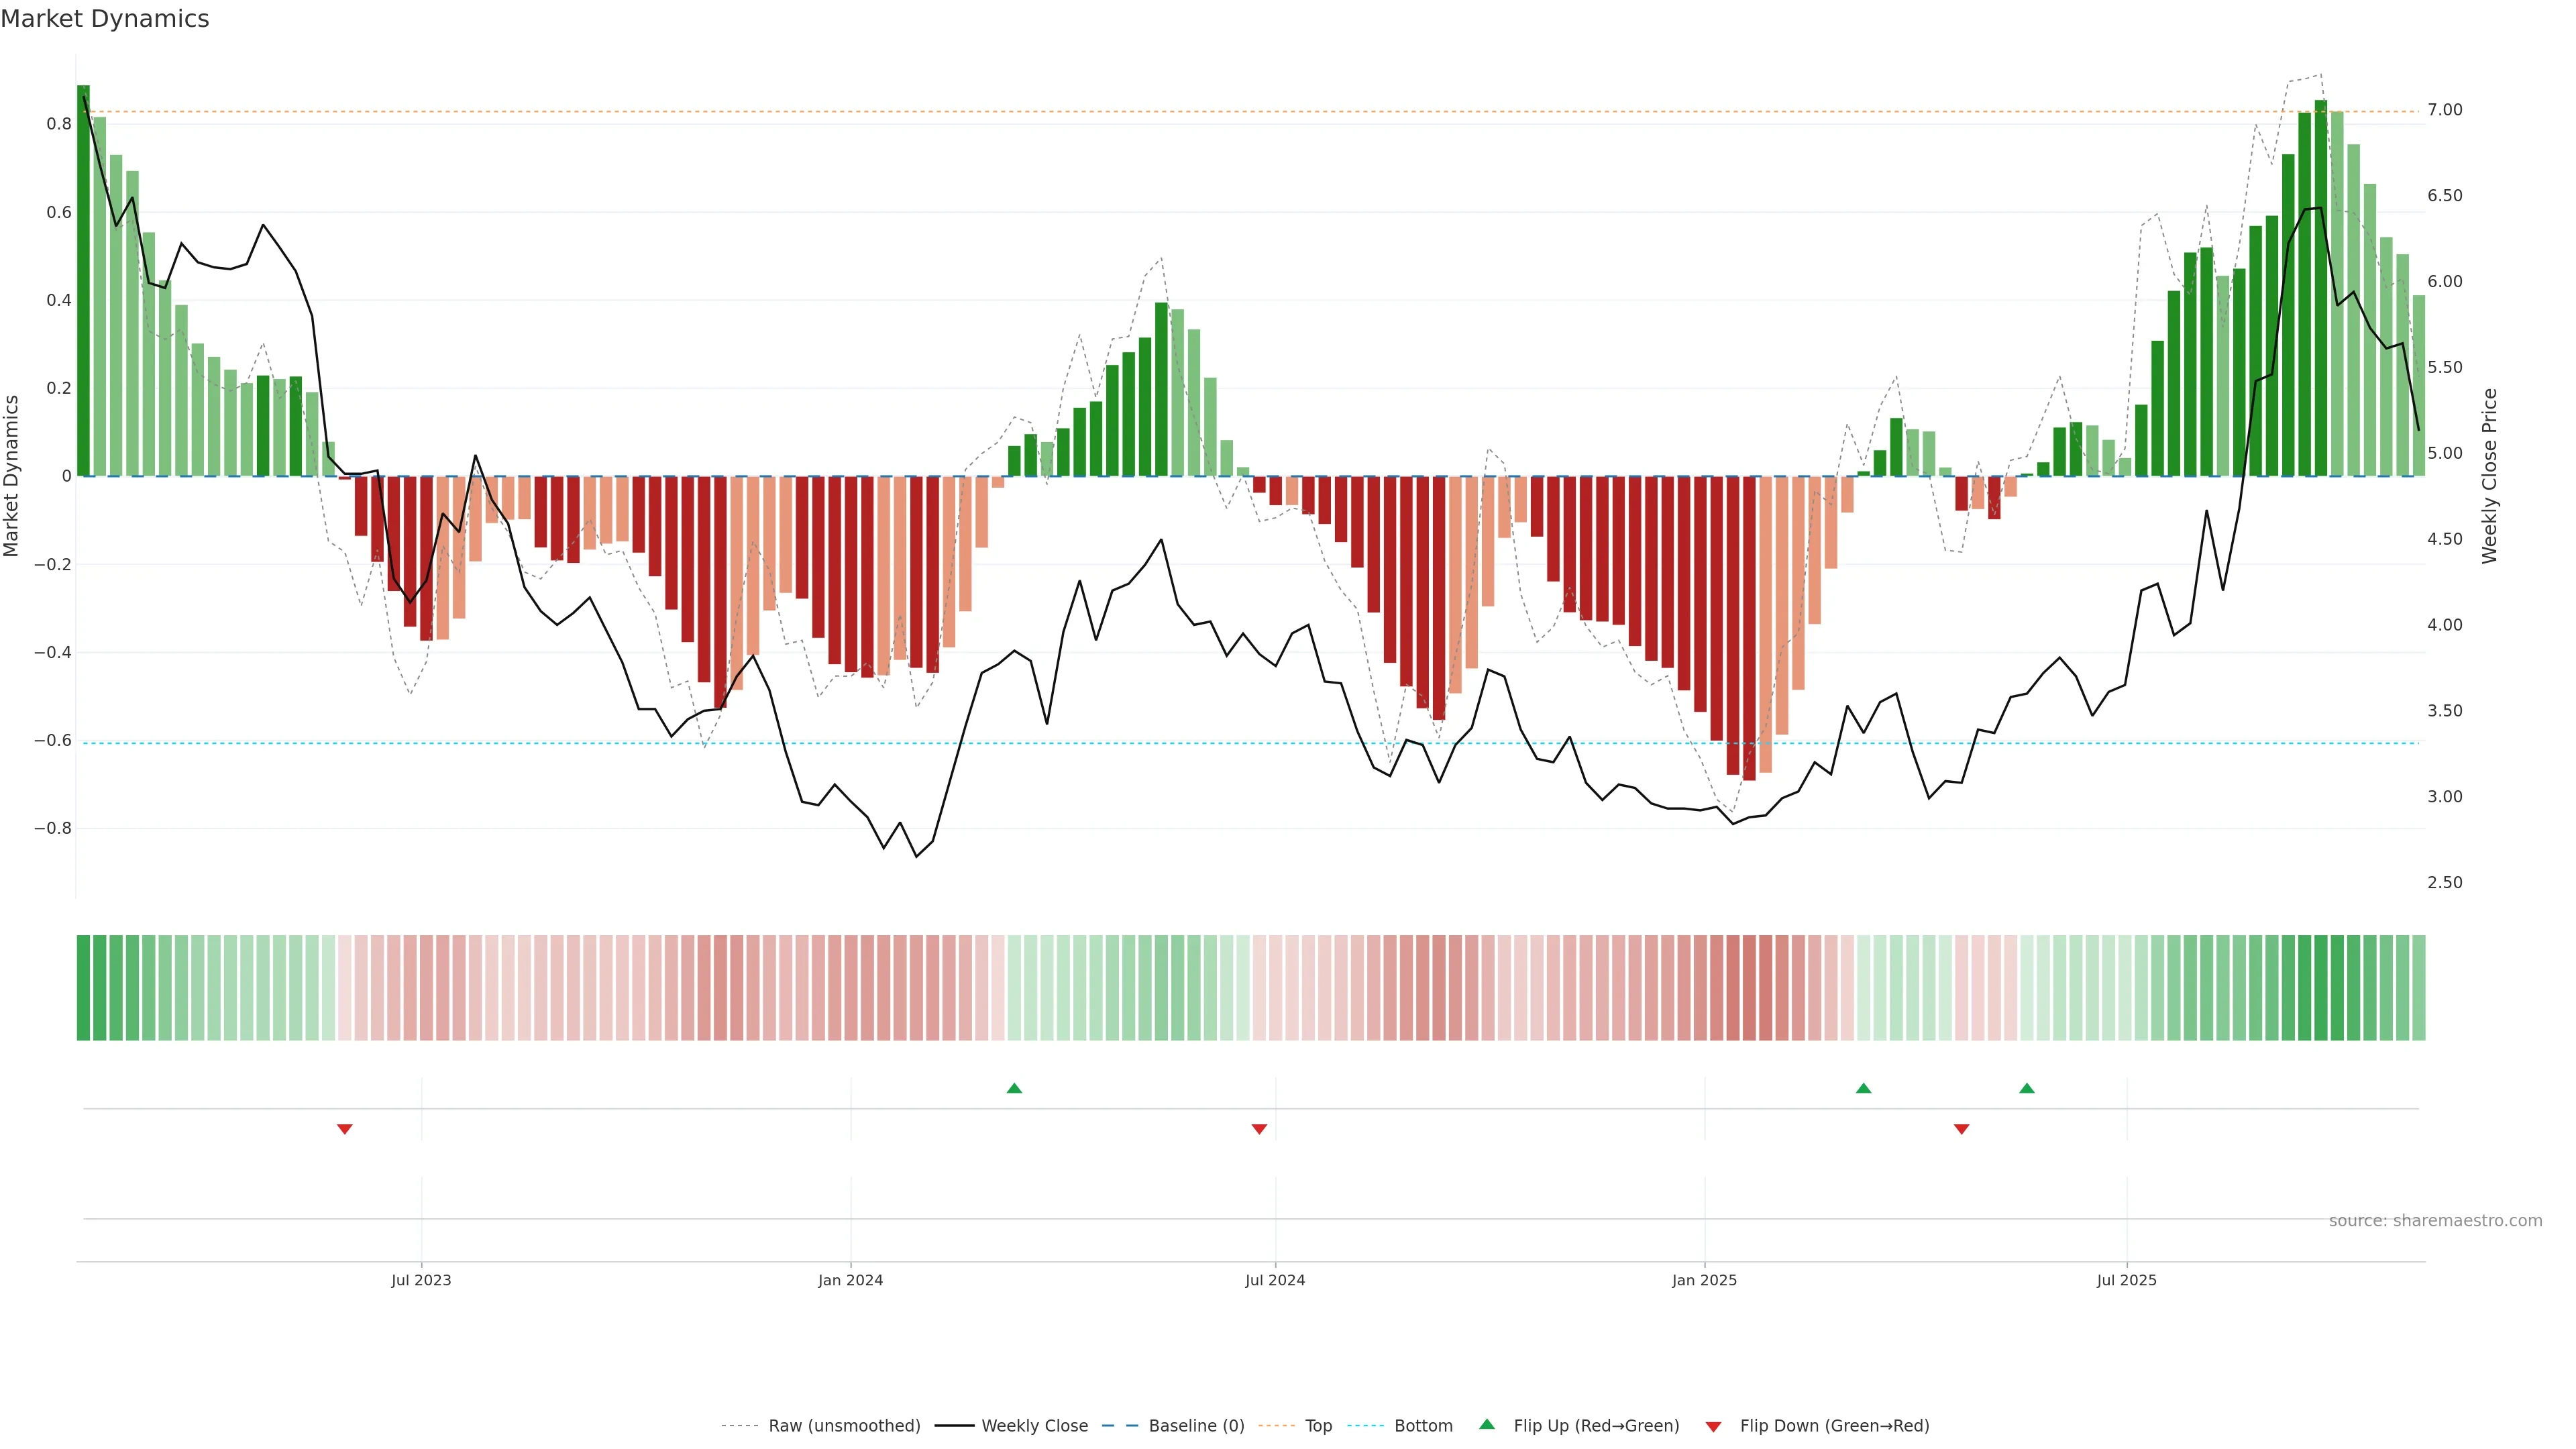Click the Market Dynamics chart title
Image resolution: width=2576 pixels, height=1449 pixels.
click(x=105, y=19)
